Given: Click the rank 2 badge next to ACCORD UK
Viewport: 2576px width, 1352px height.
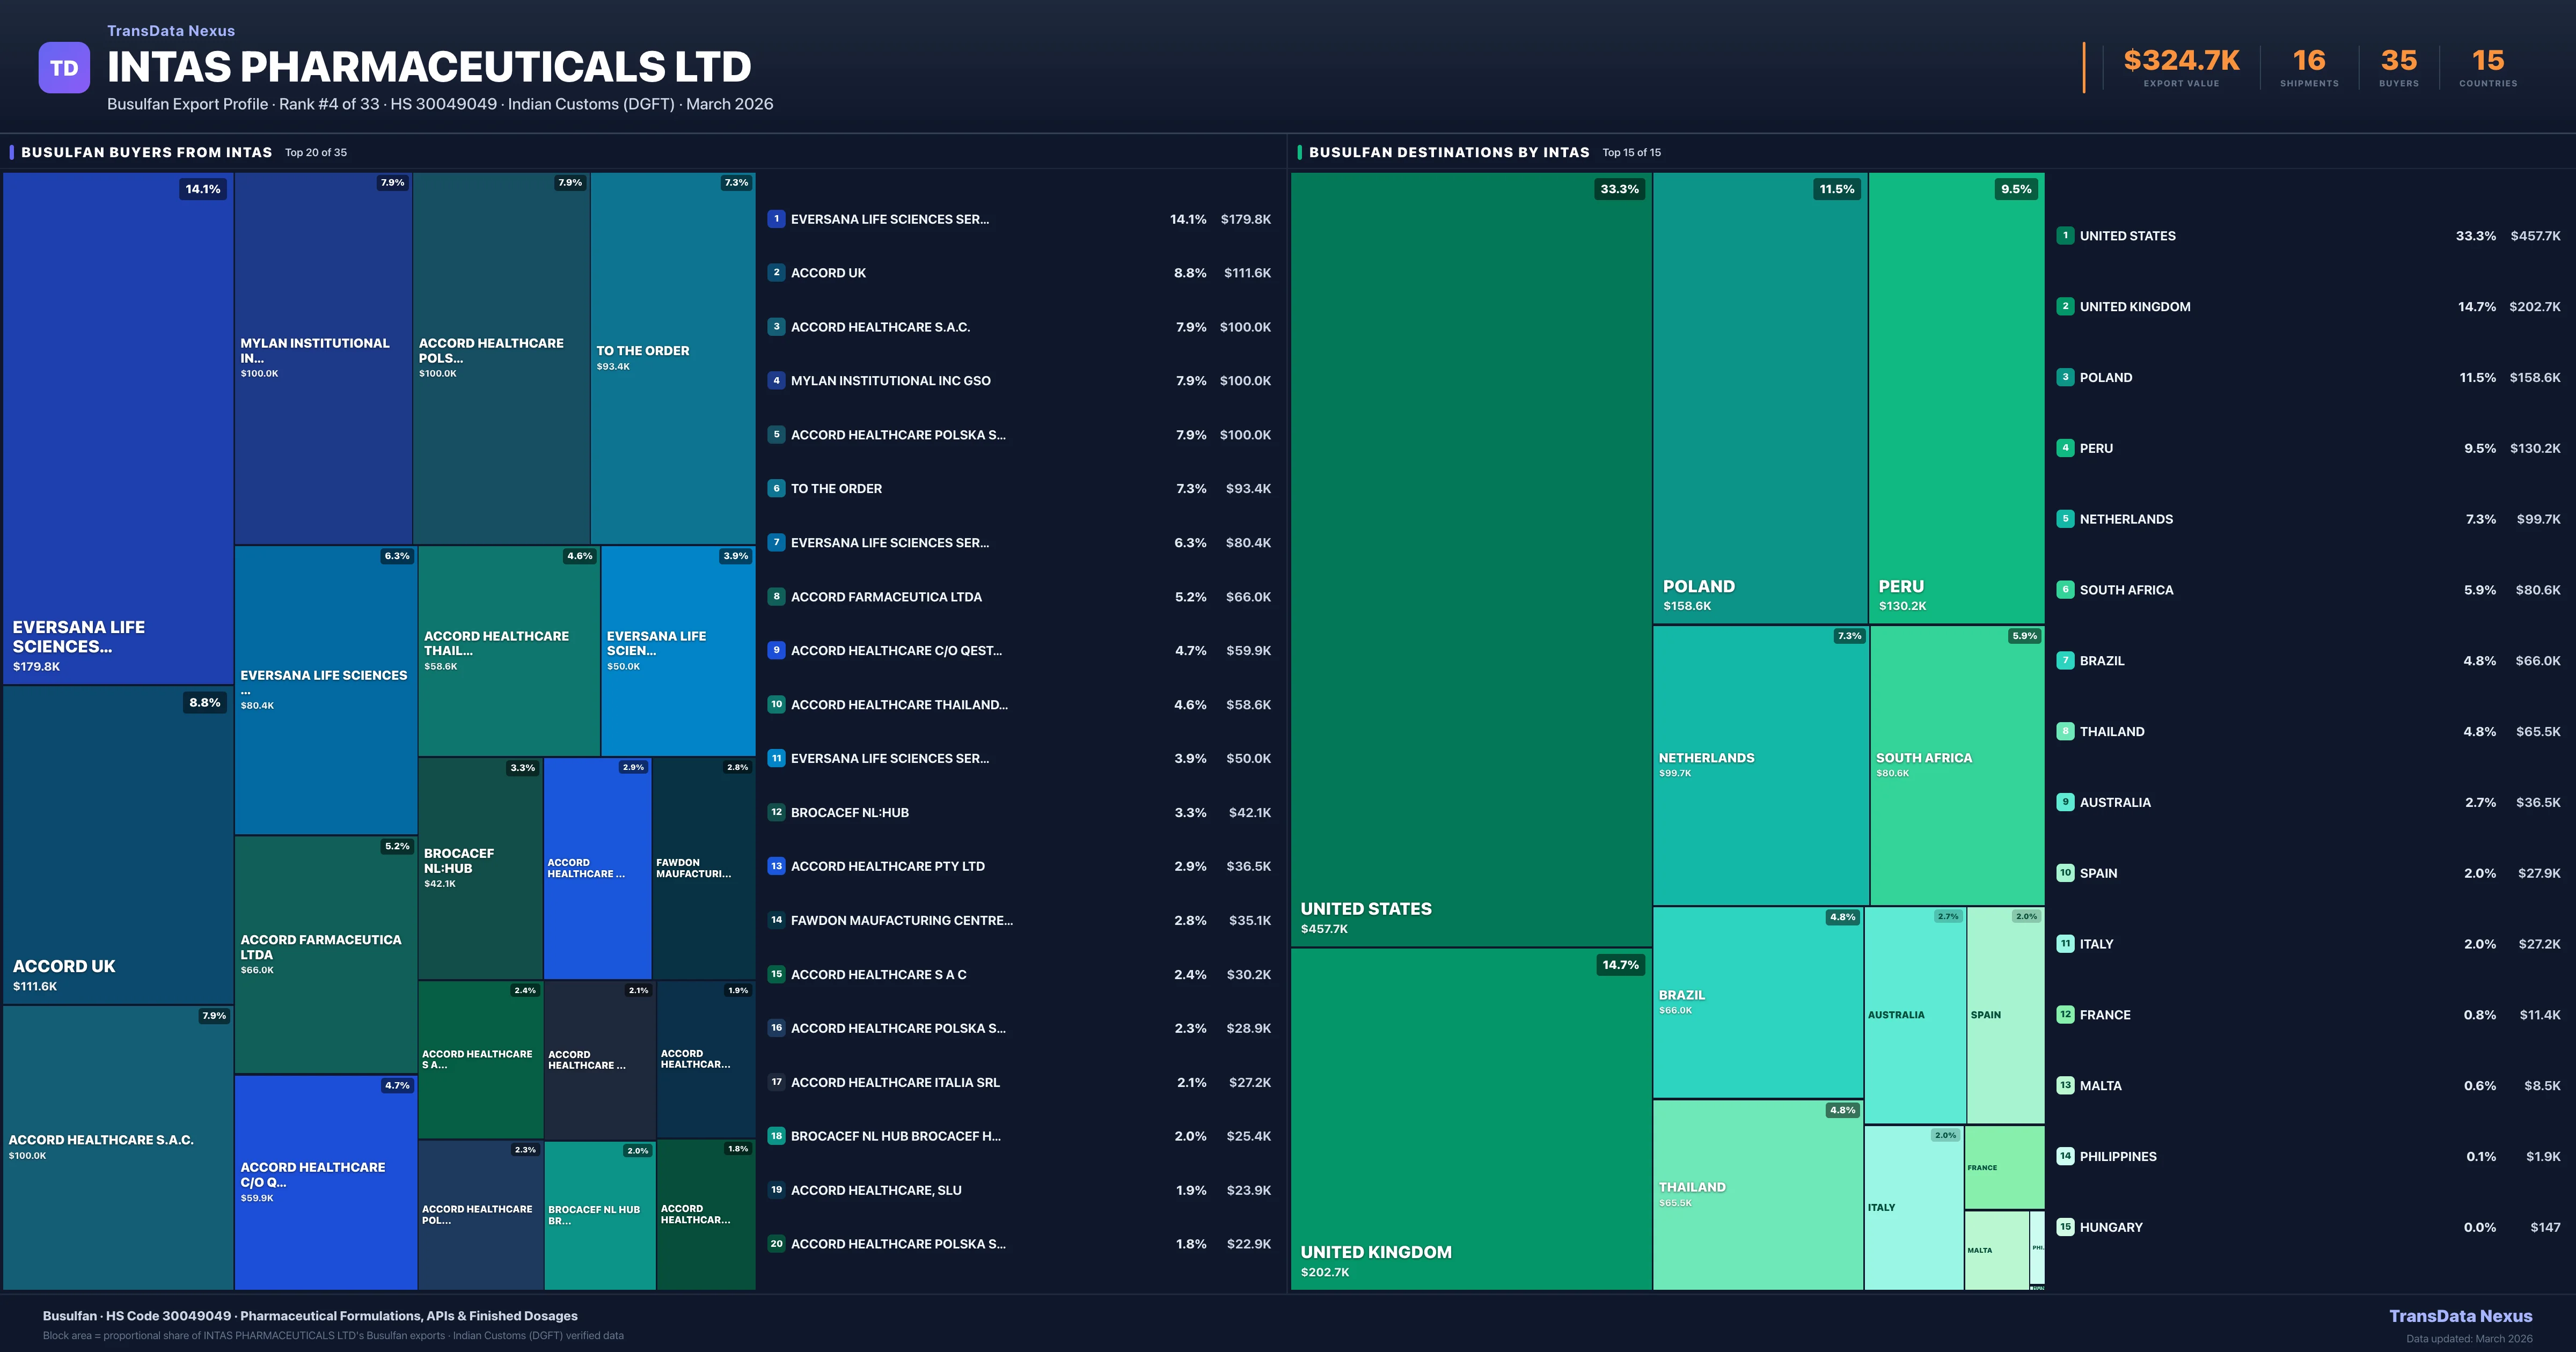Looking at the screenshot, I should click(777, 272).
